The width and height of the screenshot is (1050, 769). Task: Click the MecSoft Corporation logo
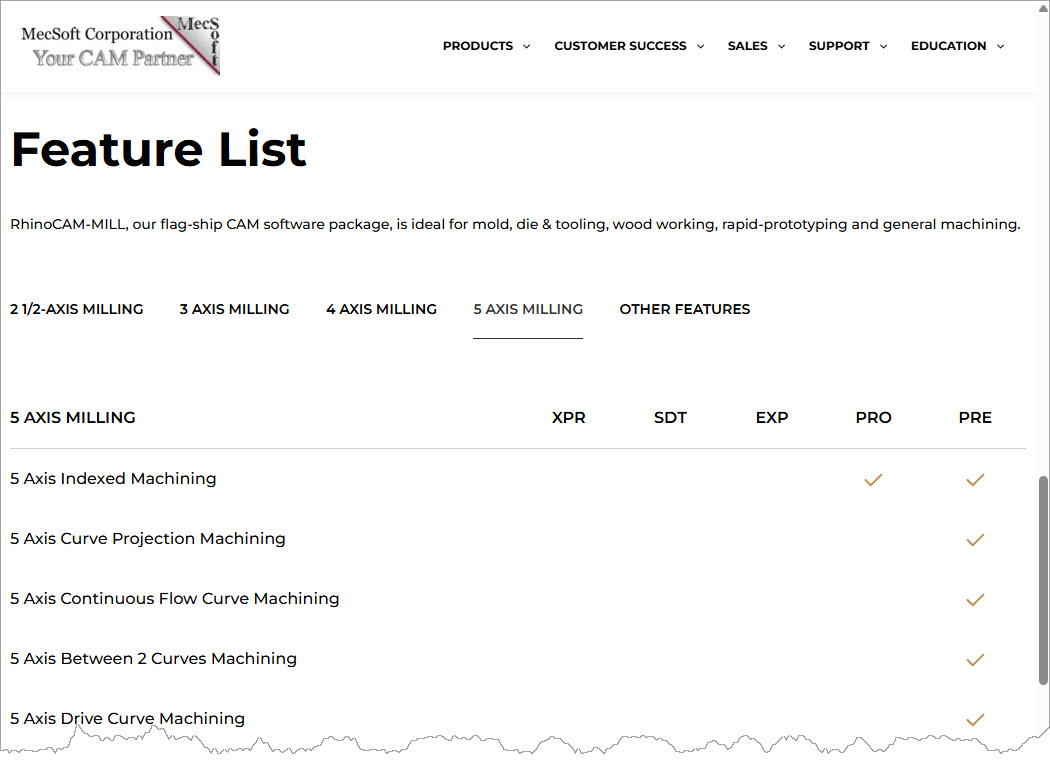coord(119,46)
